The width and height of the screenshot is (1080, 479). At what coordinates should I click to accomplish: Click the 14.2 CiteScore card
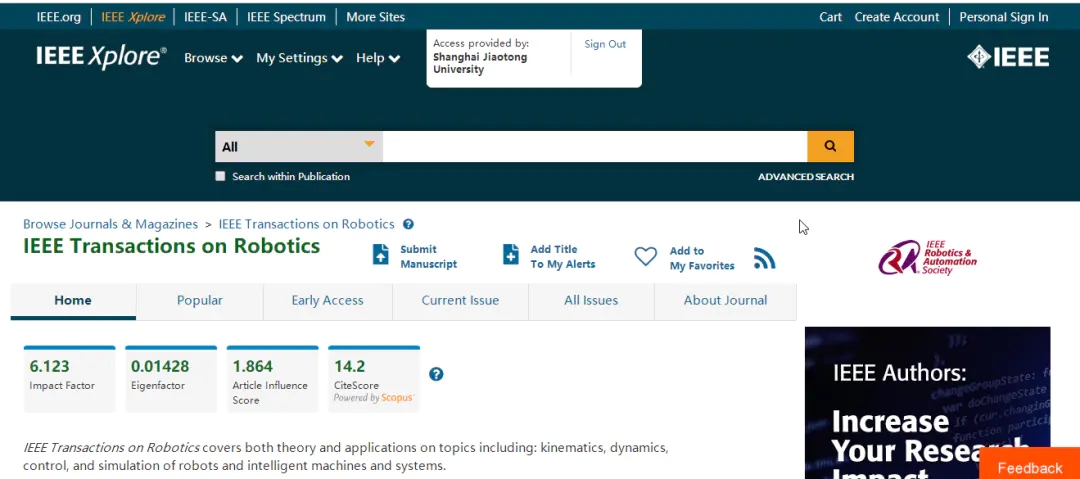pos(374,379)
